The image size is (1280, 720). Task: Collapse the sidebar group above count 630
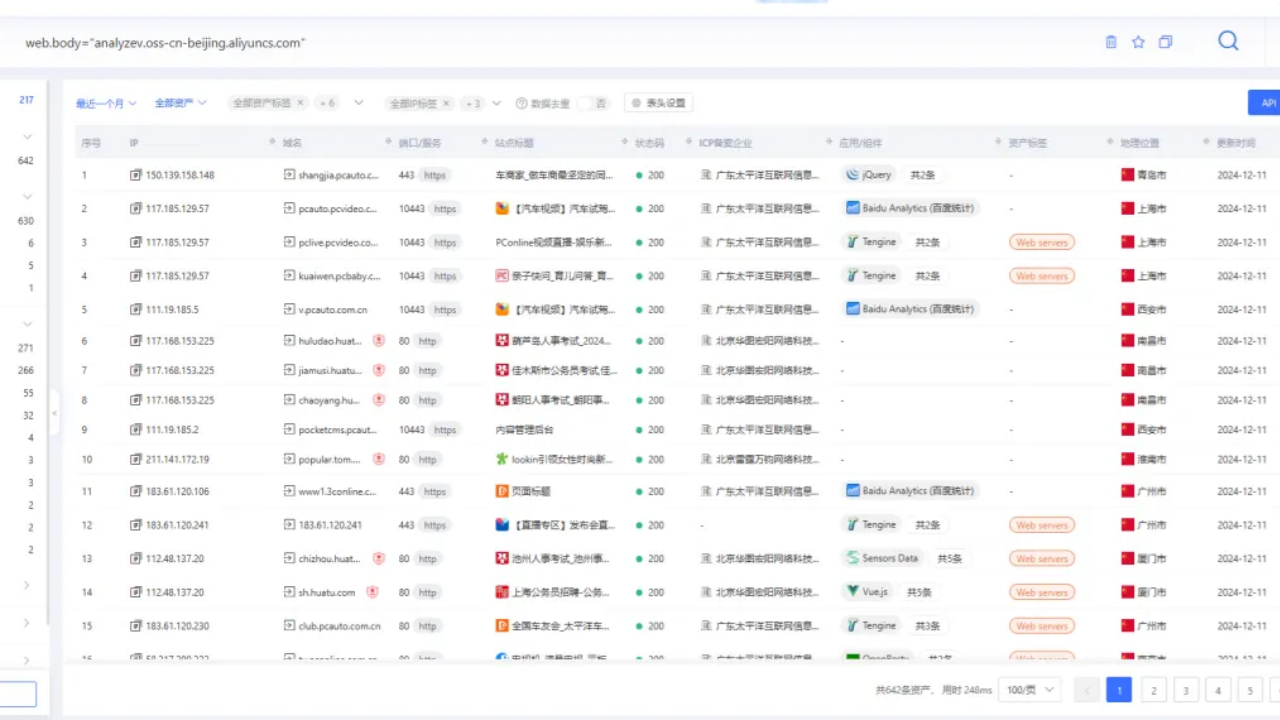point(27,197)
